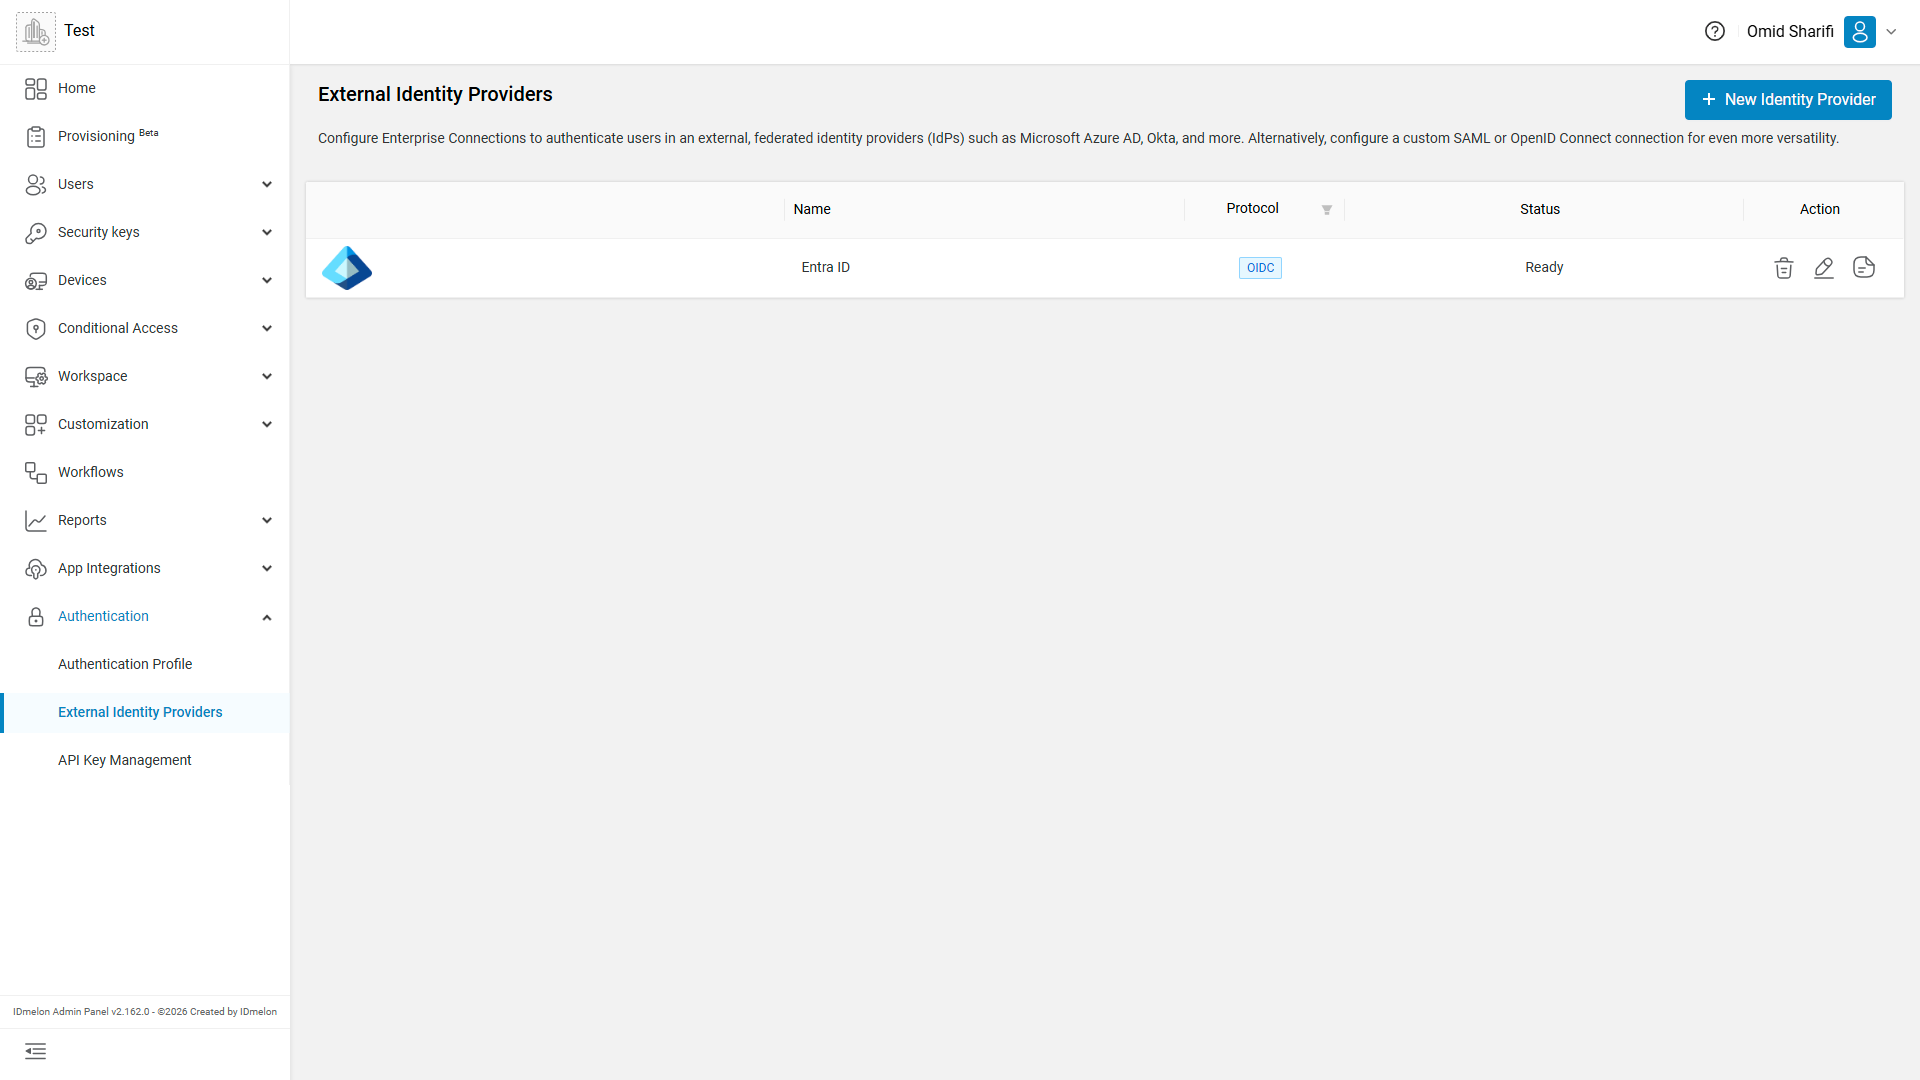Go to Workflows in sidebar
The width and height of the screenshot is (1920, 1080).
[x=145, y=472]
